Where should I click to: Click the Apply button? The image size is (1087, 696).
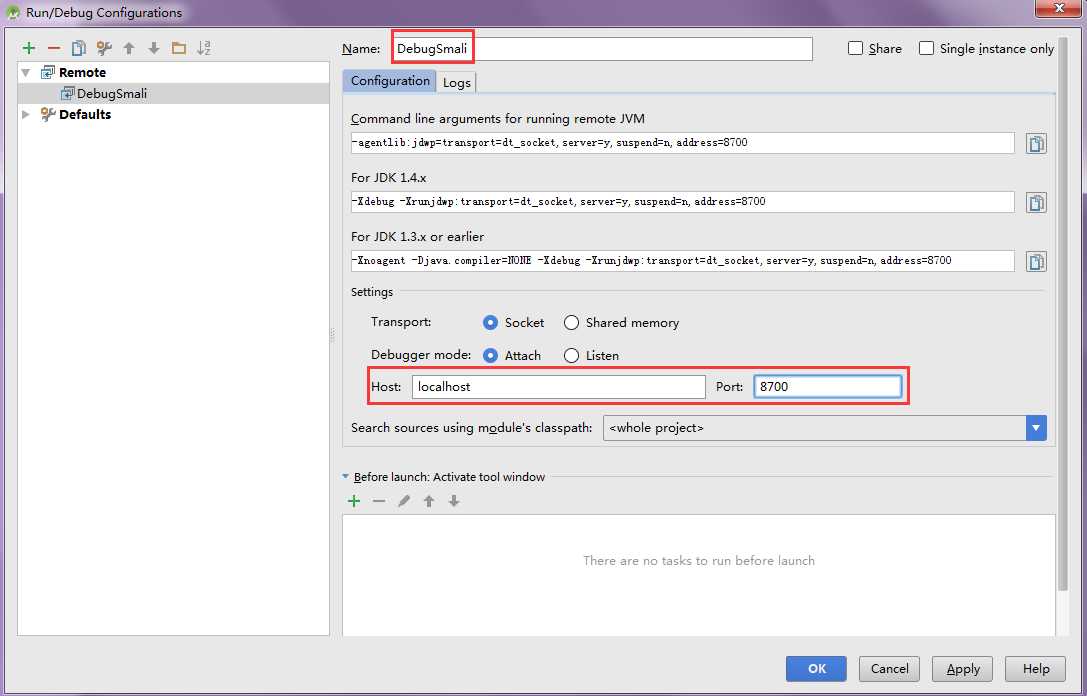pos(963,669)
